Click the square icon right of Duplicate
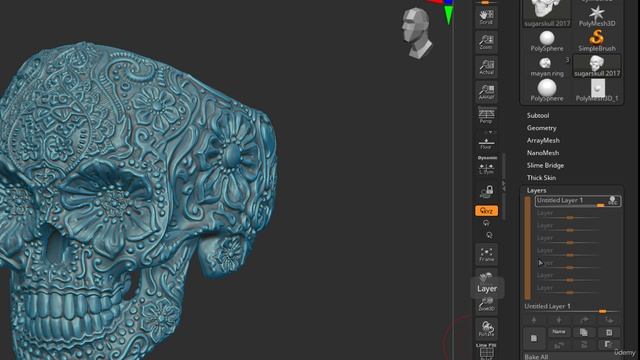 [609, 332]
